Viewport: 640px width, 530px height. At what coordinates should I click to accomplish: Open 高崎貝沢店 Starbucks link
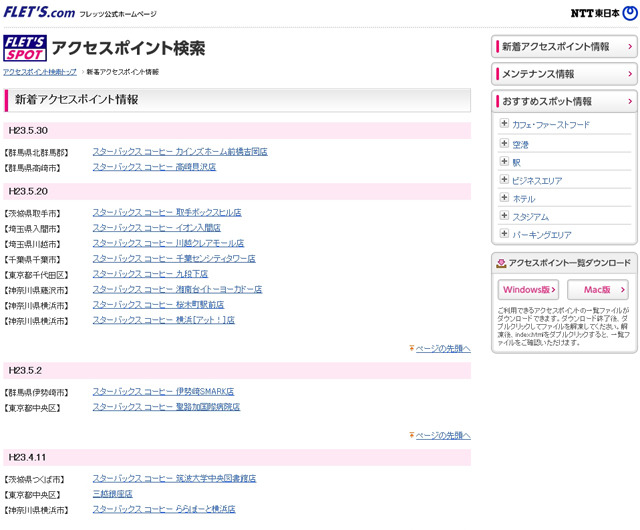click(154, 167)
